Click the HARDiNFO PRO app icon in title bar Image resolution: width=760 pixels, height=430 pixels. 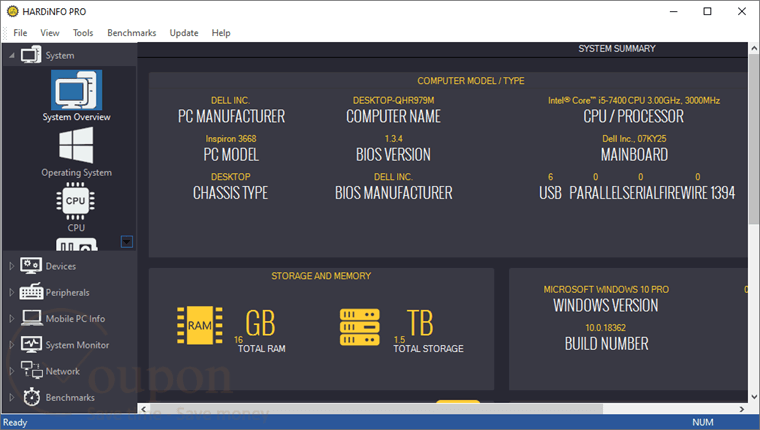[13, 11]
